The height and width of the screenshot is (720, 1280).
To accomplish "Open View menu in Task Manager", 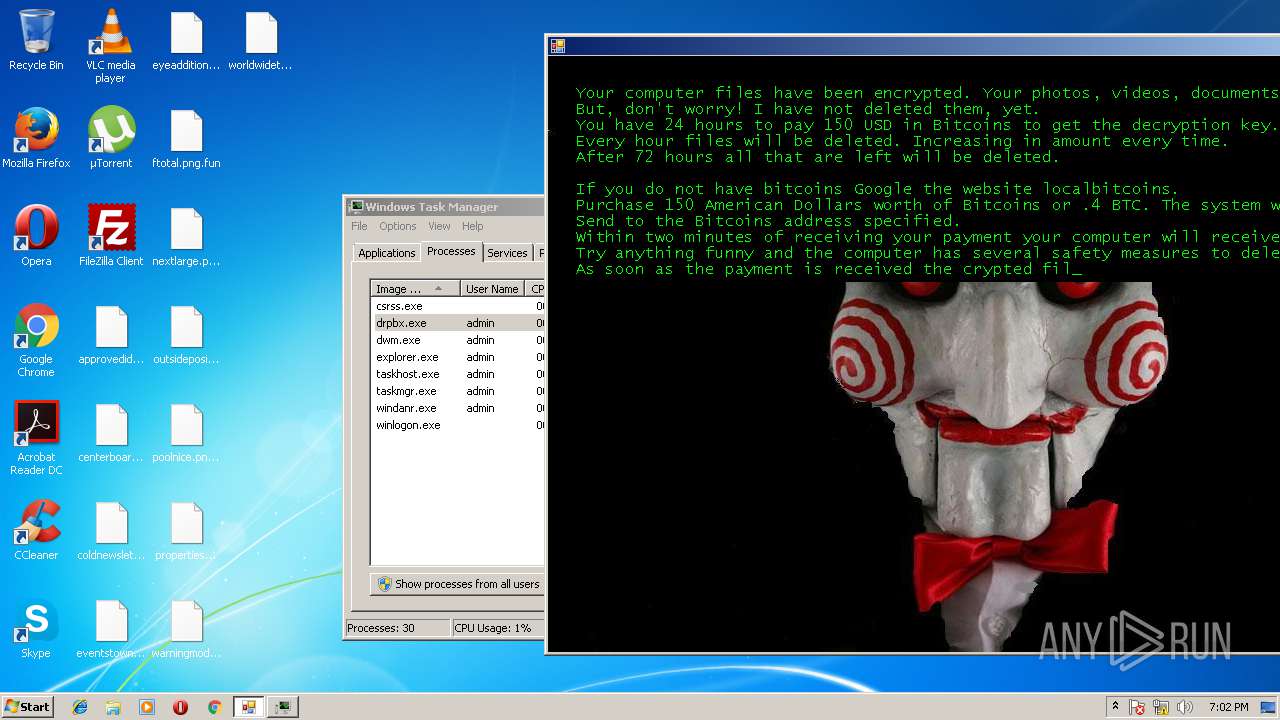I will point(439,226).
